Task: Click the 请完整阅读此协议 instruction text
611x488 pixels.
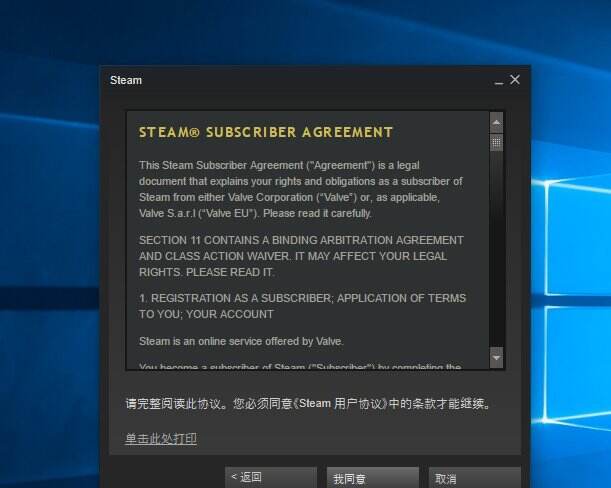Action: click(307, 403)
